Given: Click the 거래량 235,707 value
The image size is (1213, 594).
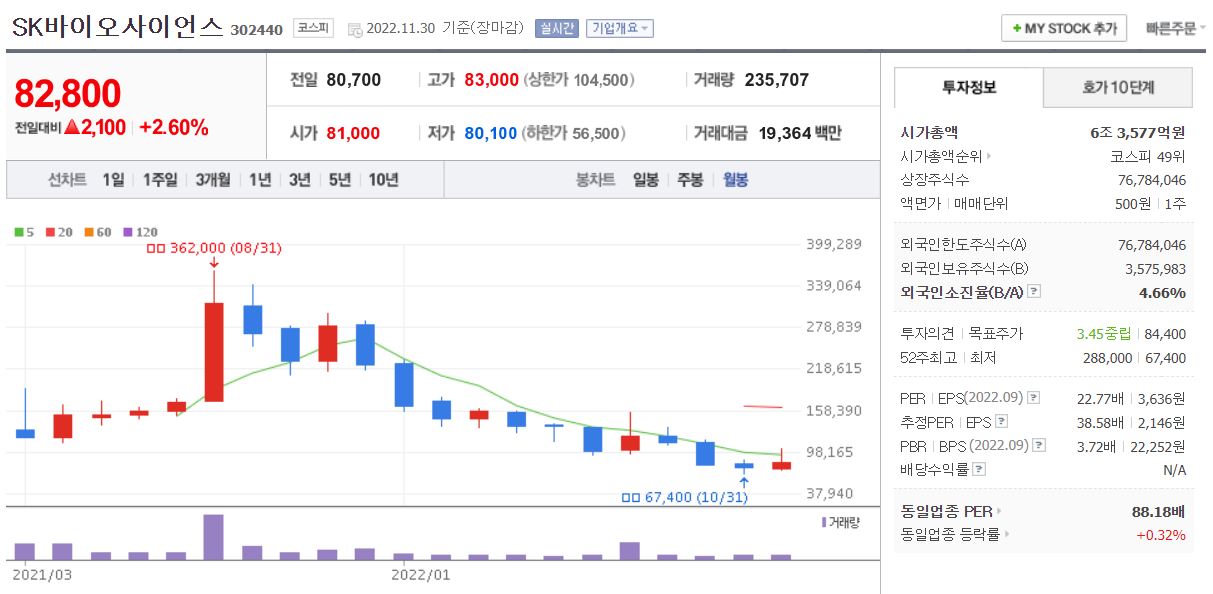Looking at the screenshot, I should tap(777, 80).
